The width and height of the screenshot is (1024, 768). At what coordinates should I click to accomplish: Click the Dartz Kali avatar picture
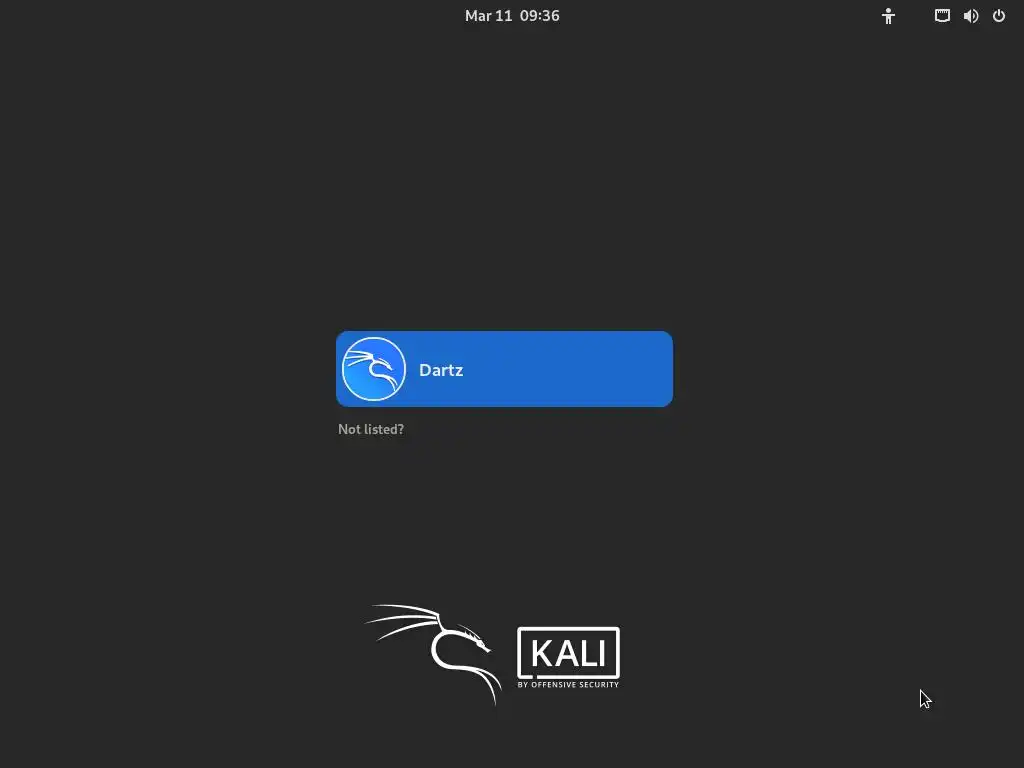coord(374,369)
